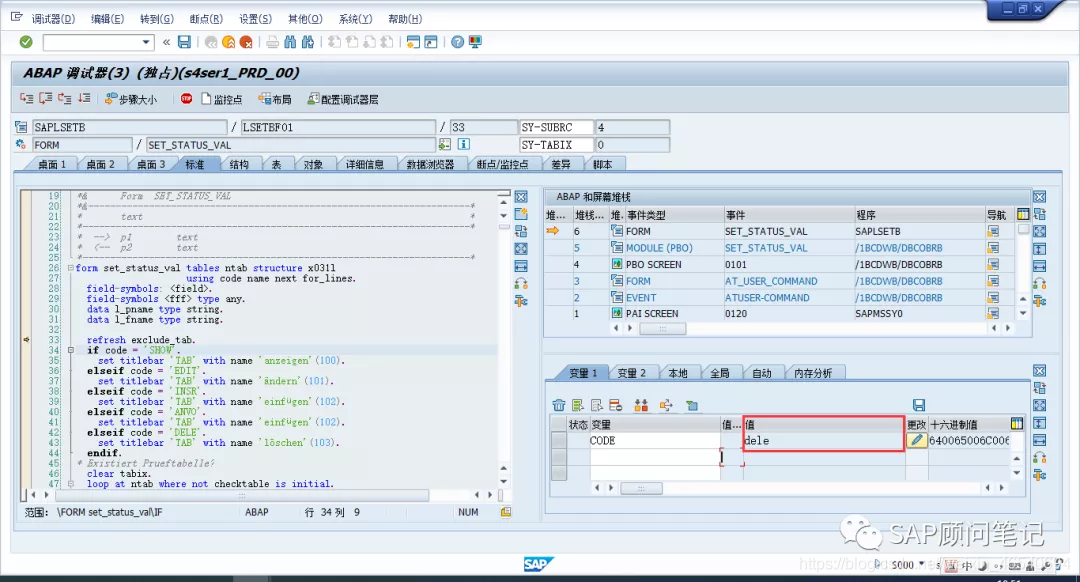Close the variables tool via its X icon
1080x582 pixels.
[1039, 371]
